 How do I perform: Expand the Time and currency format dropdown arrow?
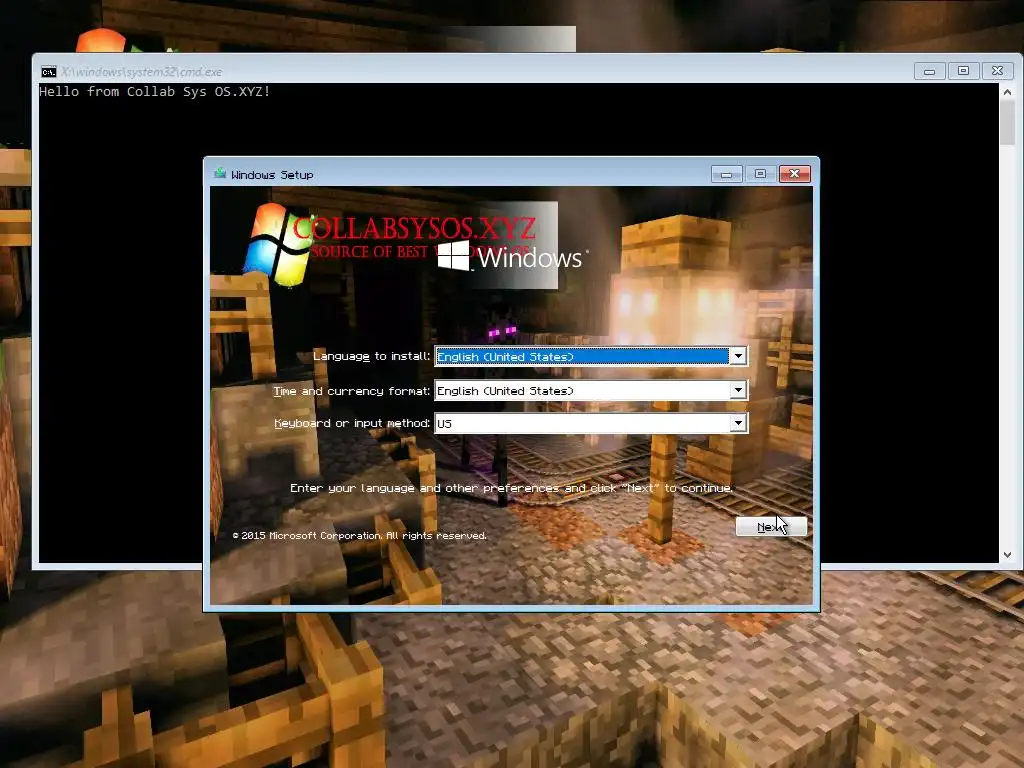(738, 391)
